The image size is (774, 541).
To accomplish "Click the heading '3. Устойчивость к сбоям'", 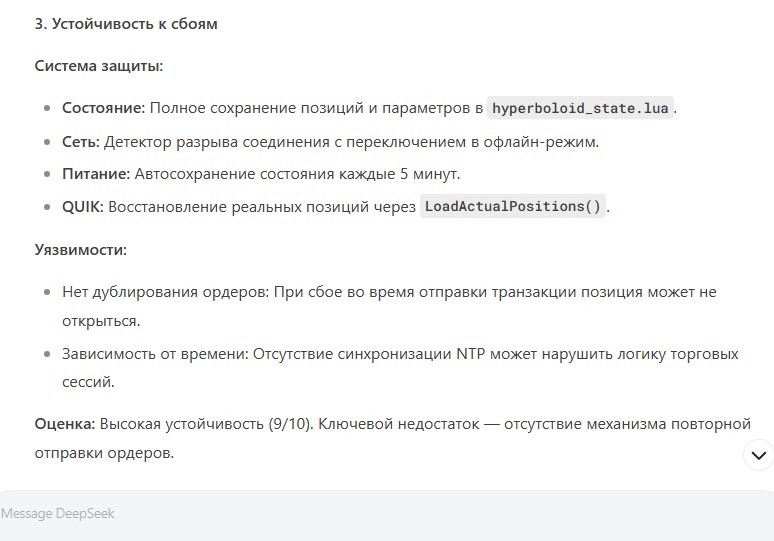I will click(x=126, y=24).
